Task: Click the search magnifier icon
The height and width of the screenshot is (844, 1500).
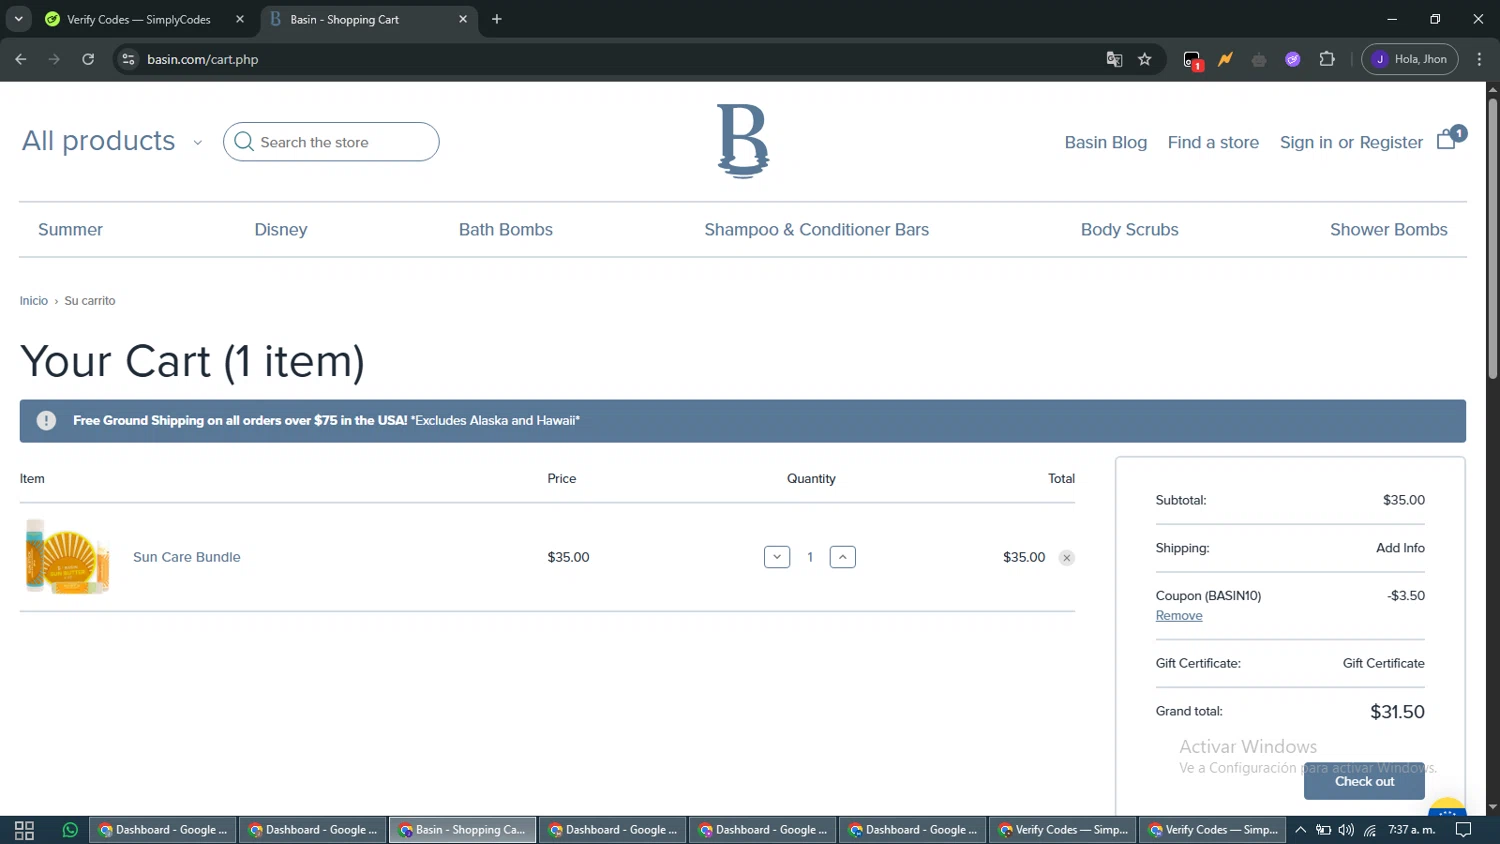Action: pos(244,142)
